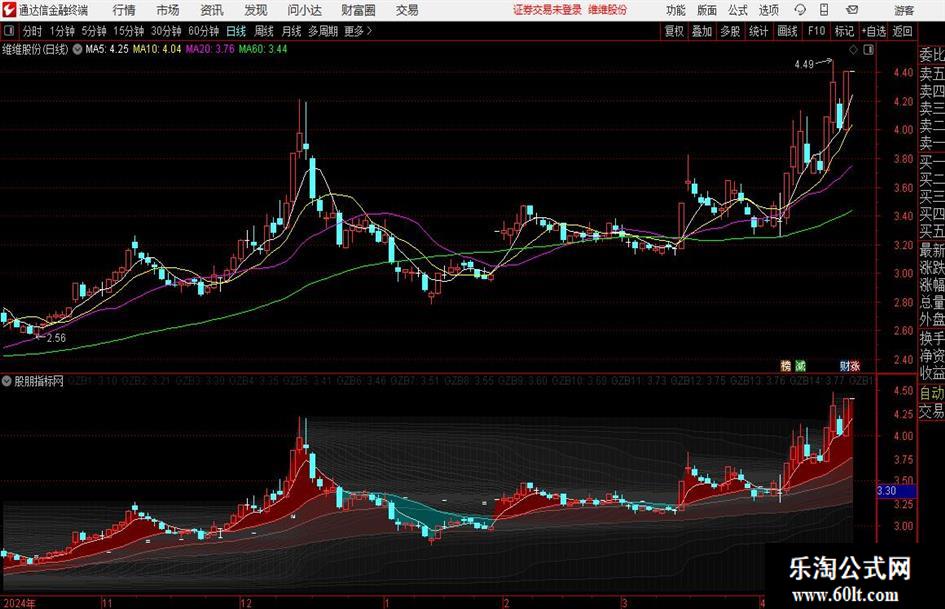Open the 版面 menu
This screenshot has width=945, height=609.
tap(706, 10)
